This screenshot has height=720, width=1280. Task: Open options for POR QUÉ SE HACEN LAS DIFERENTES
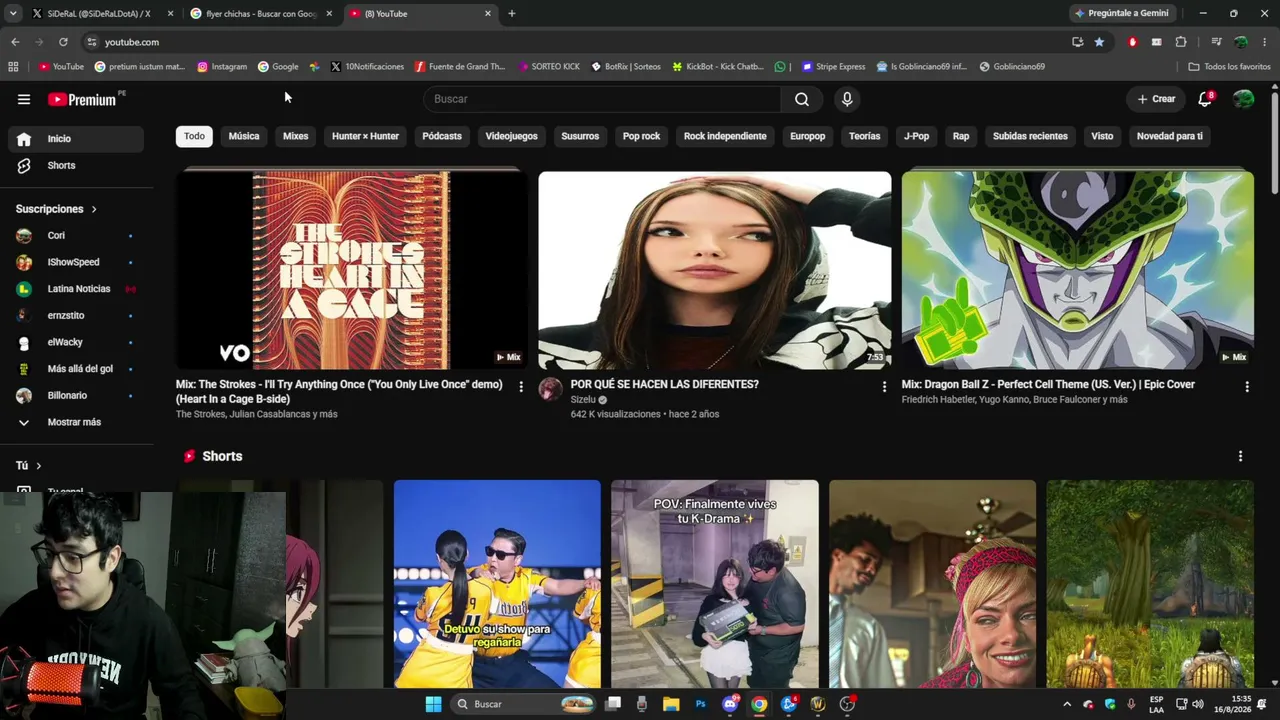(884, 386)
